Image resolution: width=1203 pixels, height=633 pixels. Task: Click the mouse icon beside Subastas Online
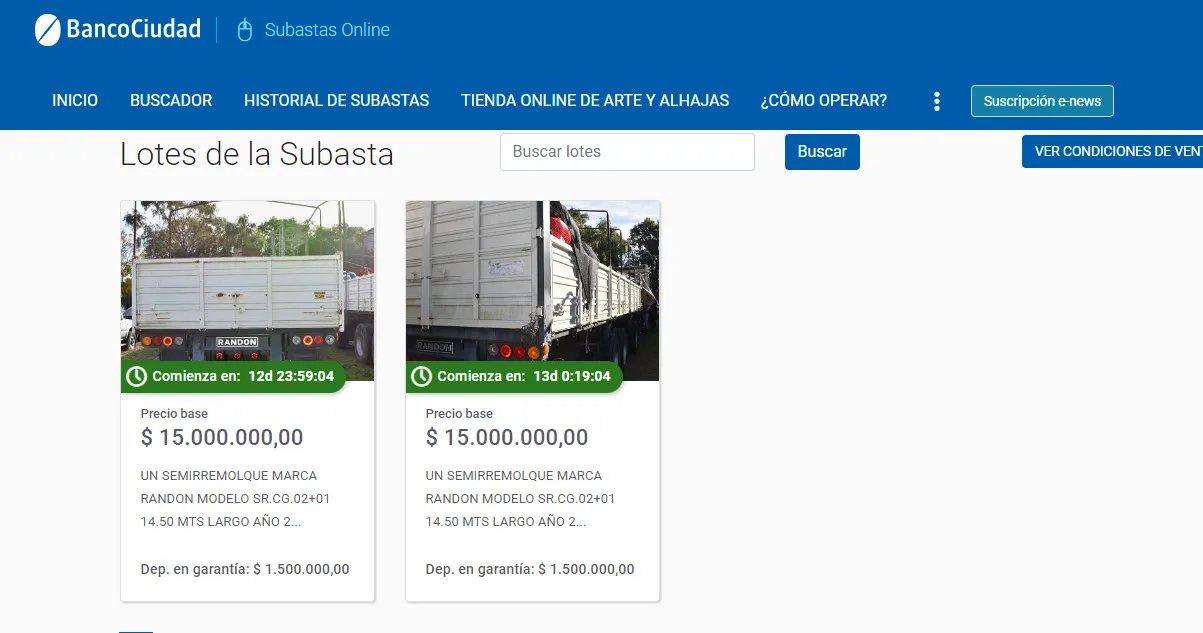245,30
